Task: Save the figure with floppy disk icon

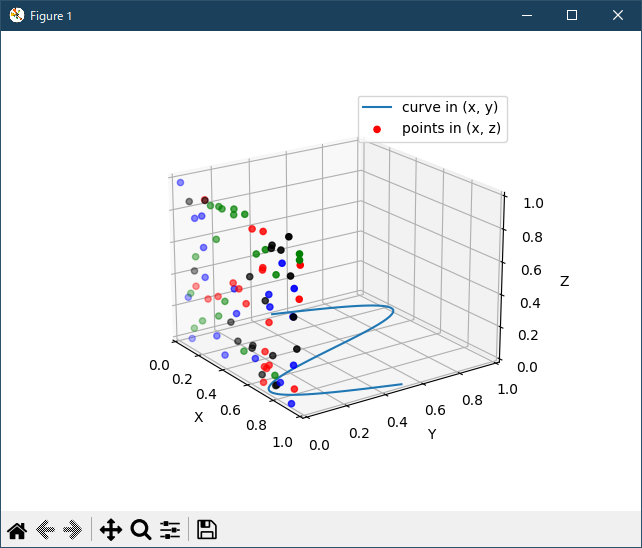Action: pos(207,530)
